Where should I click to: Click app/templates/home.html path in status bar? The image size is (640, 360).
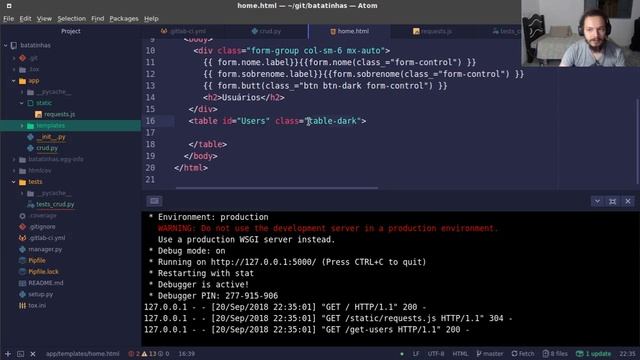(x=83, y=354)
